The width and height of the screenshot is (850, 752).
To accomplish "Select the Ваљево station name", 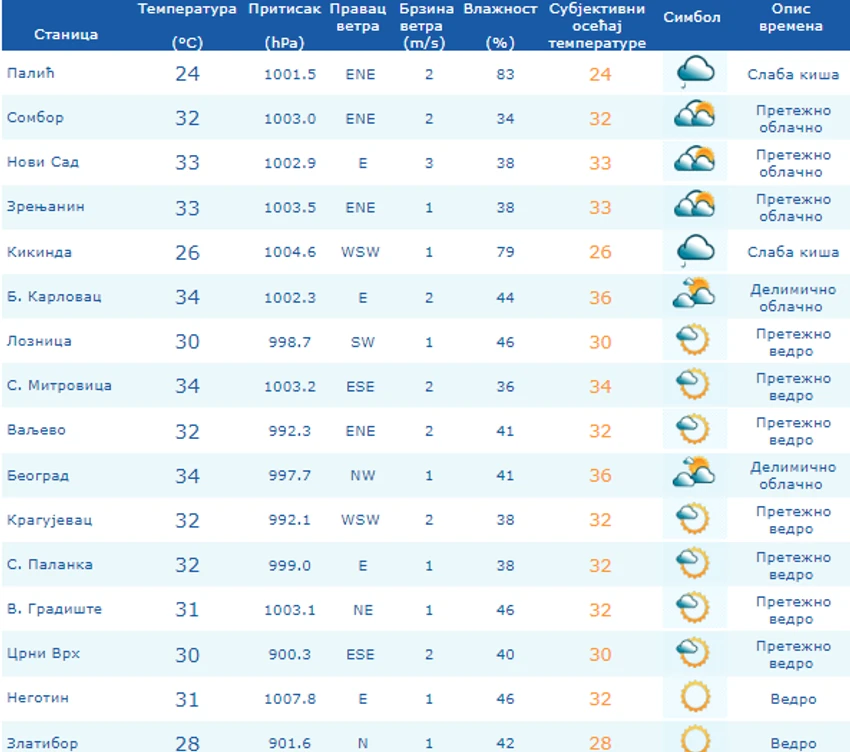I will 36,430.
